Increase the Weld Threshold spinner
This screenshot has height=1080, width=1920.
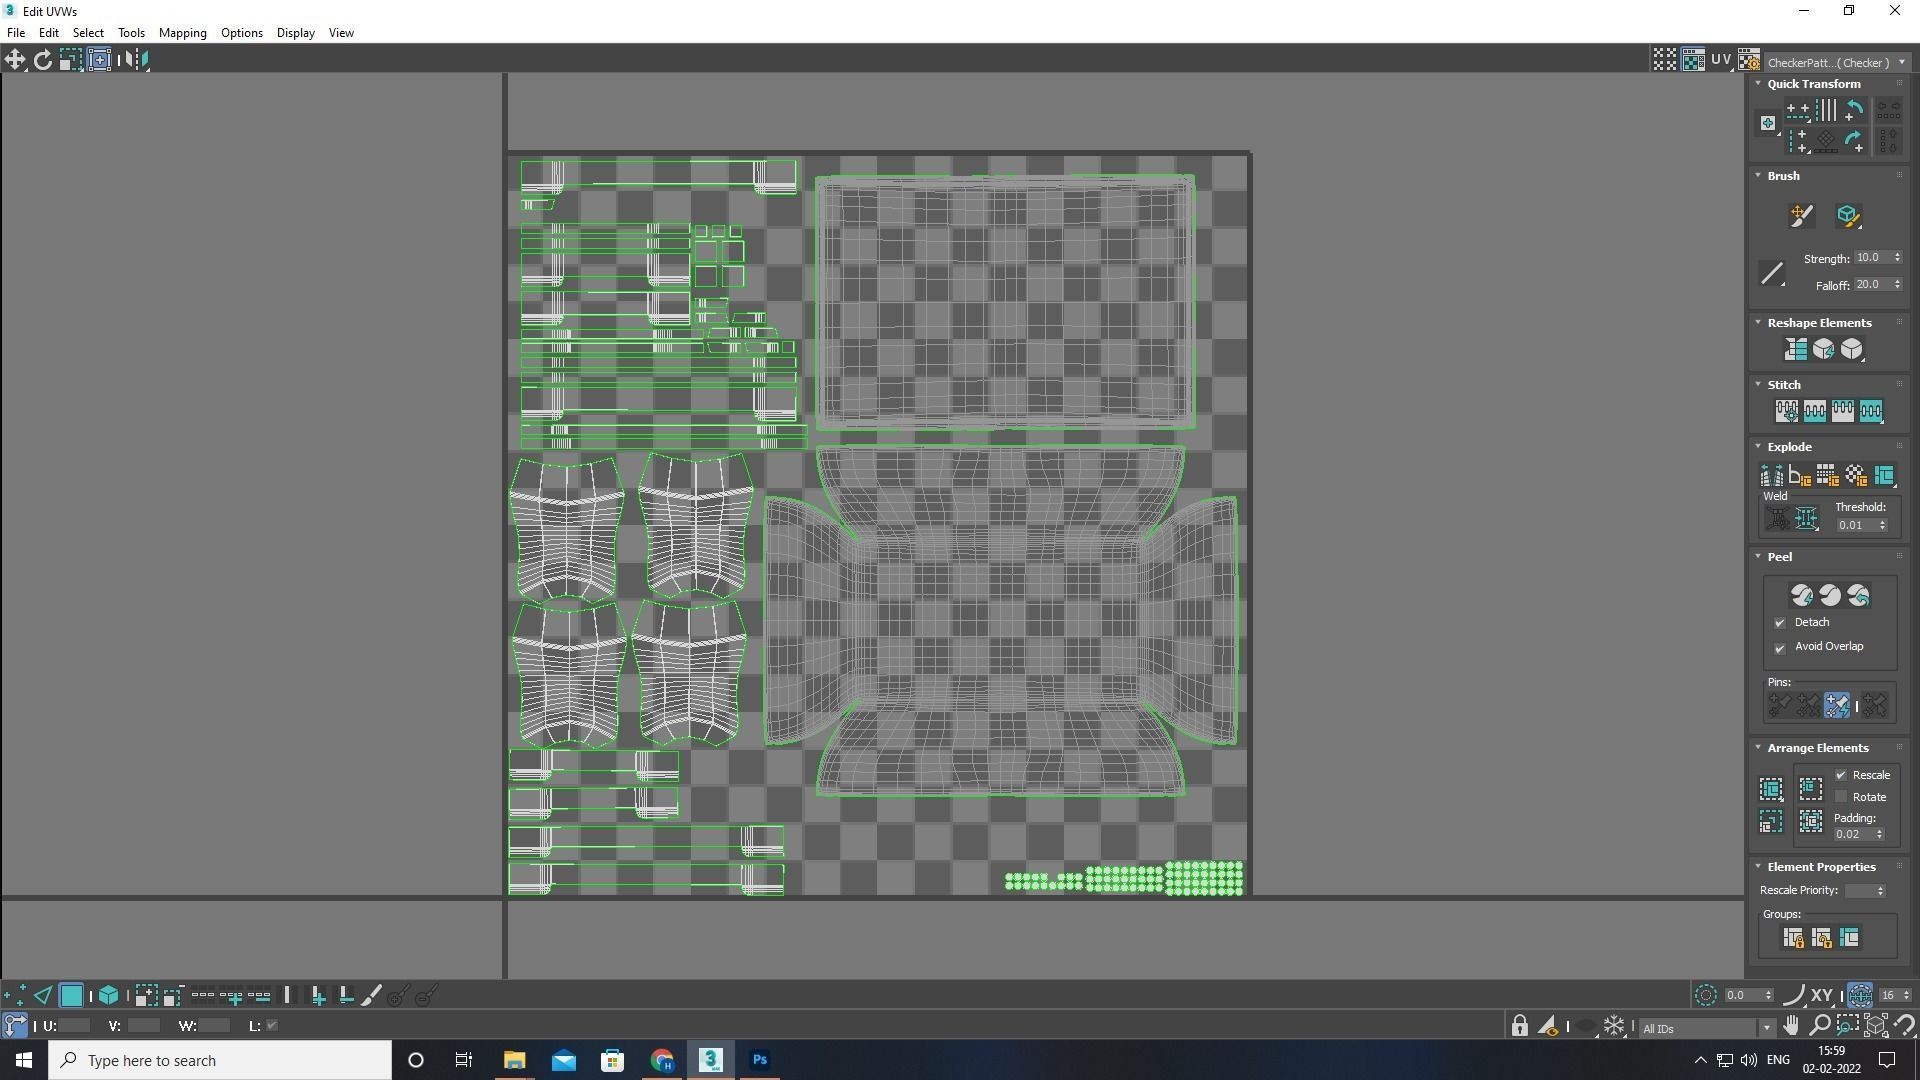point(1883,521)
